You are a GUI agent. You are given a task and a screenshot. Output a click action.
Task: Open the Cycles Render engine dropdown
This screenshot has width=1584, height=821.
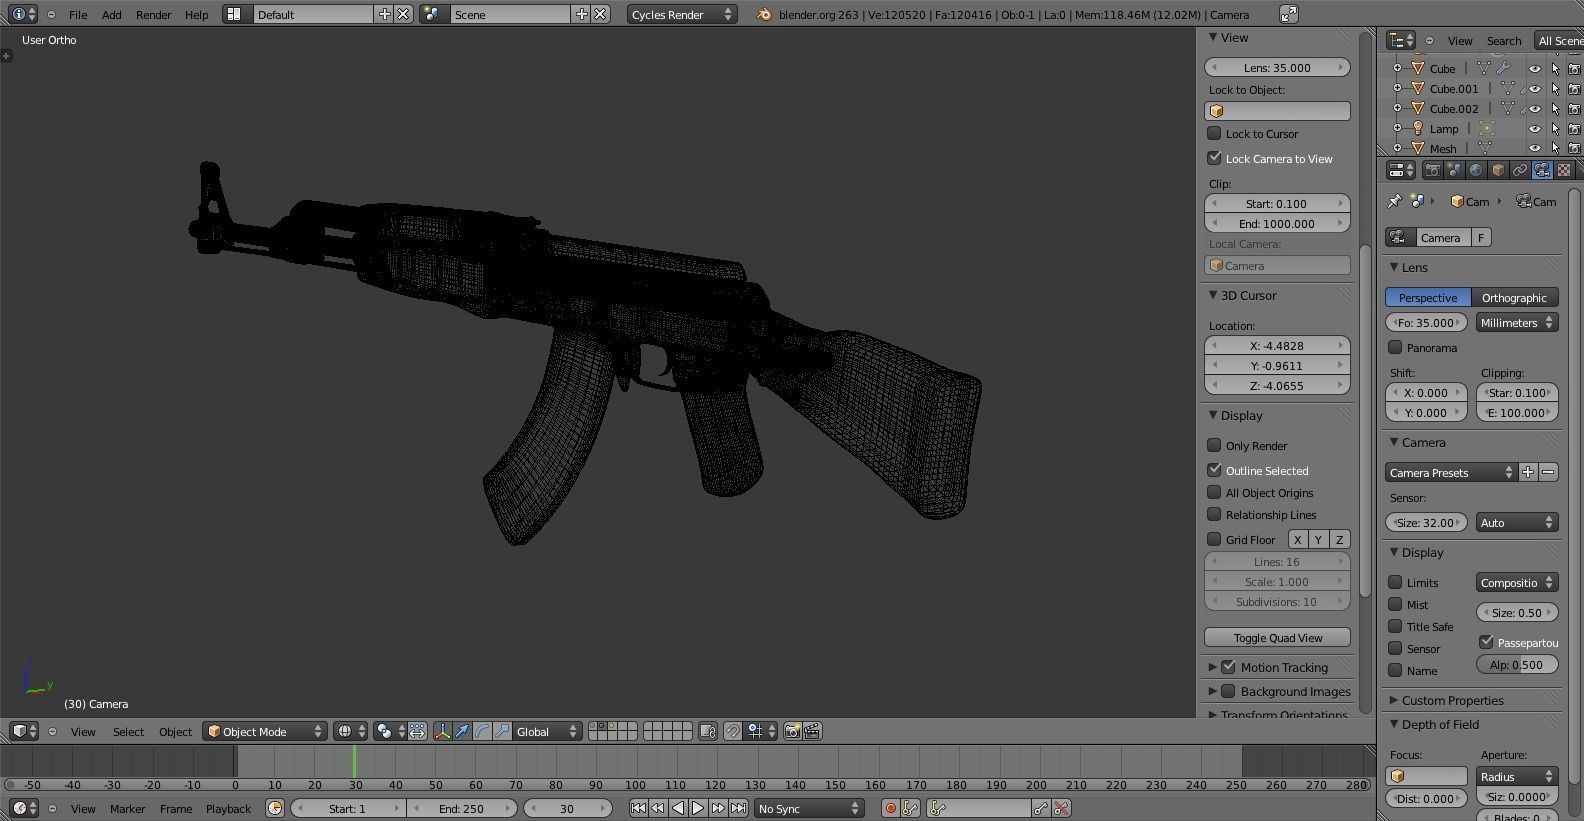coord(682,14)
